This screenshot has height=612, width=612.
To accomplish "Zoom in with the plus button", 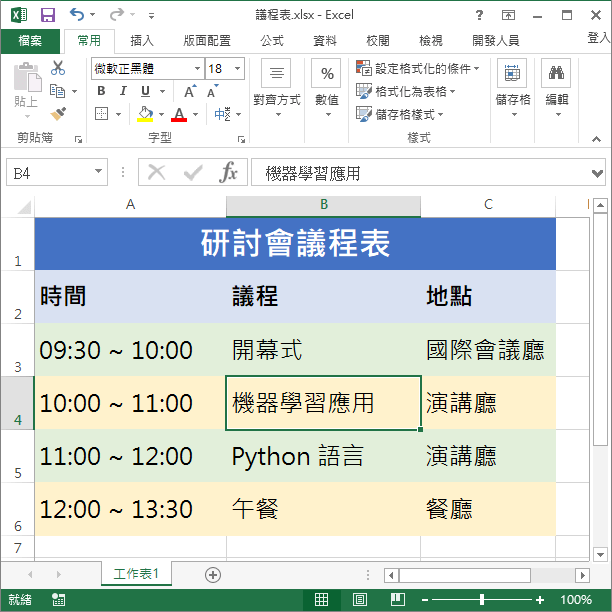I will pyautogui.click(x=540, y=600).
